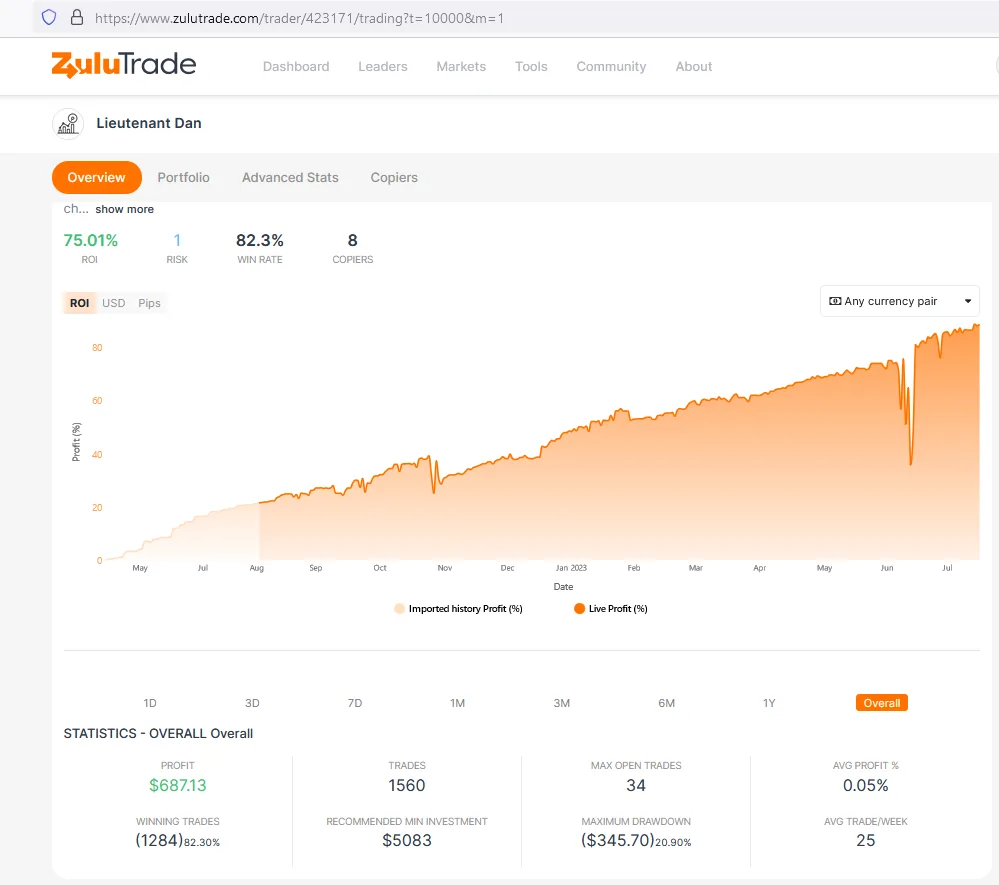Select the 1D statistics period
The height and width of the screenshot is (885, 999).
pos(150,703)
